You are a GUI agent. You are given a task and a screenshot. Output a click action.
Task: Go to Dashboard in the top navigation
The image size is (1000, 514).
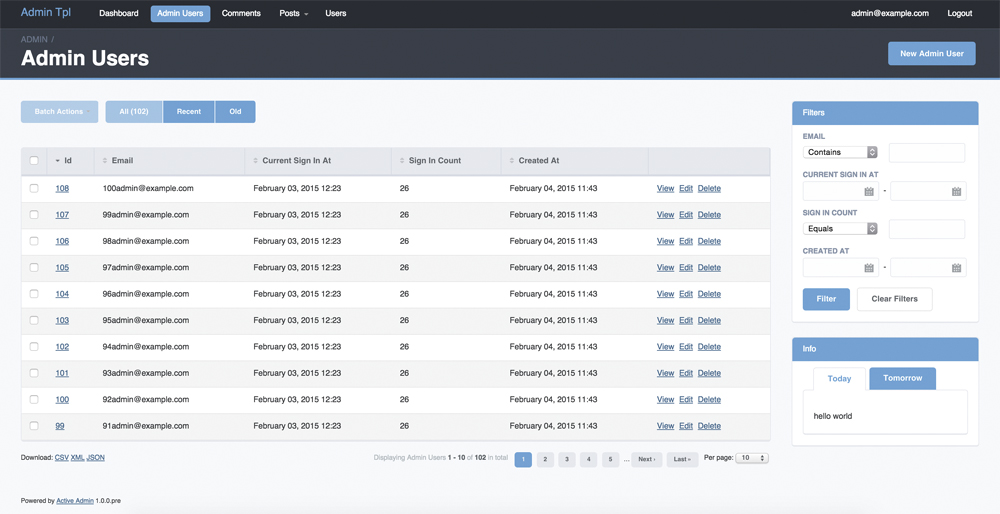point(119,13)
